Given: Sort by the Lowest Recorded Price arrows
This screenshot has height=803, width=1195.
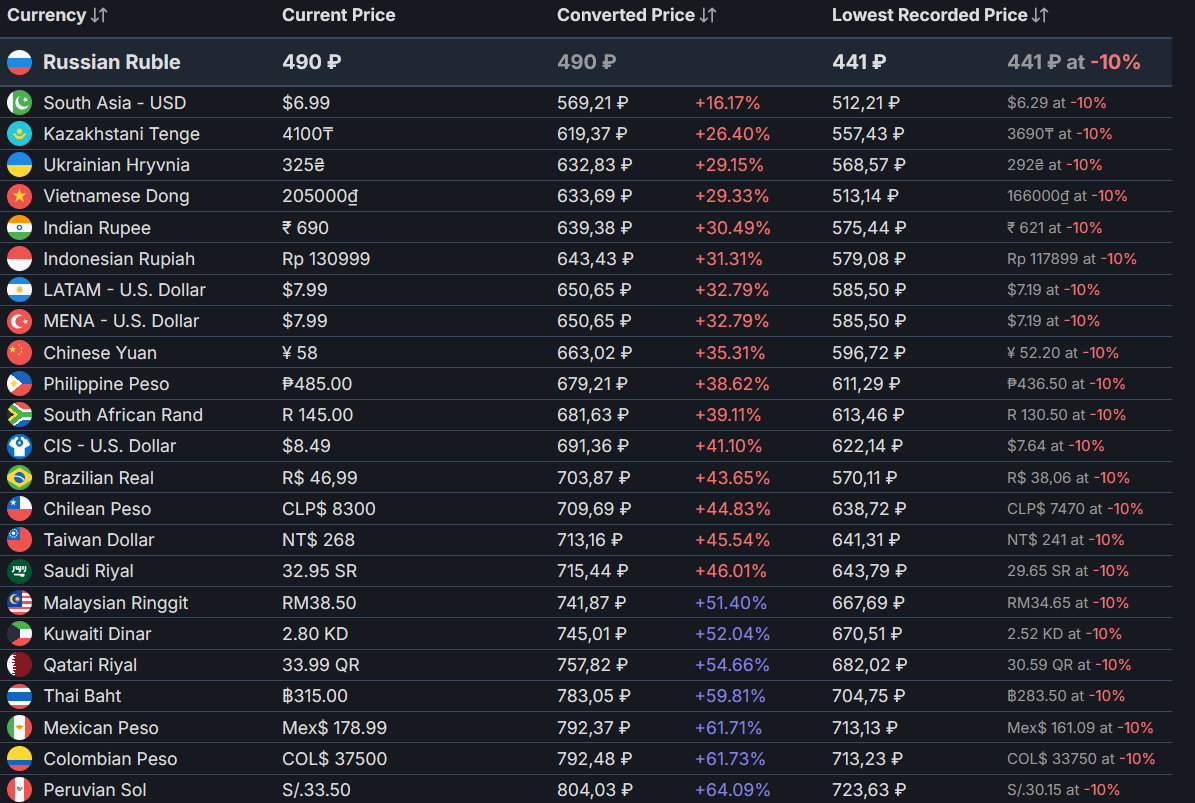Looking at the screenshot, I should [1040, 15].
